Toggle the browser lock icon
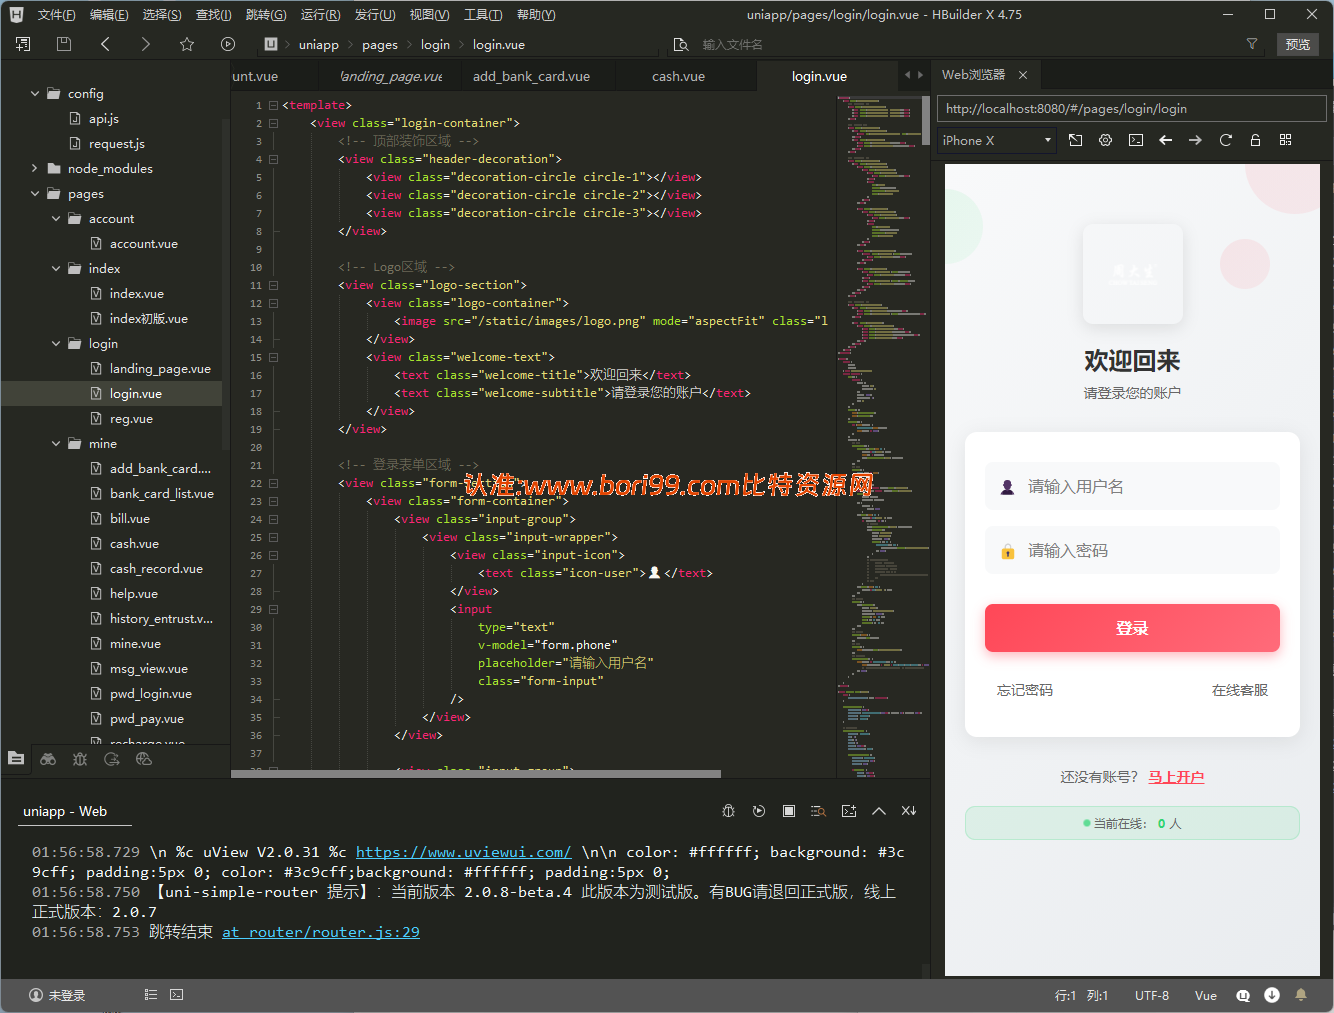 click(1256, 140)
